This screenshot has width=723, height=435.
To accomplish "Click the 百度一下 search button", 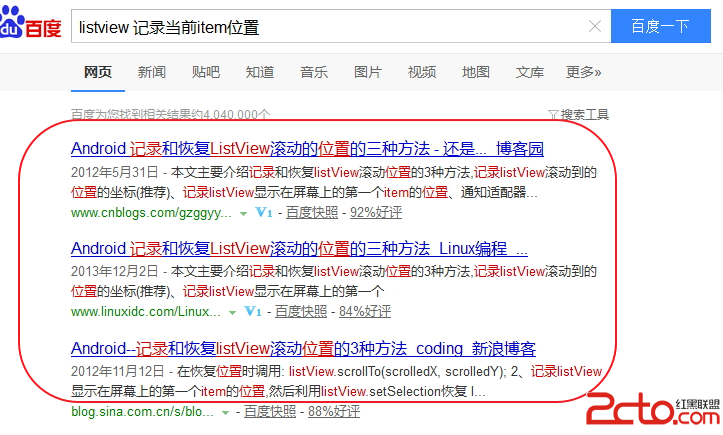I will tap(660, 26).
